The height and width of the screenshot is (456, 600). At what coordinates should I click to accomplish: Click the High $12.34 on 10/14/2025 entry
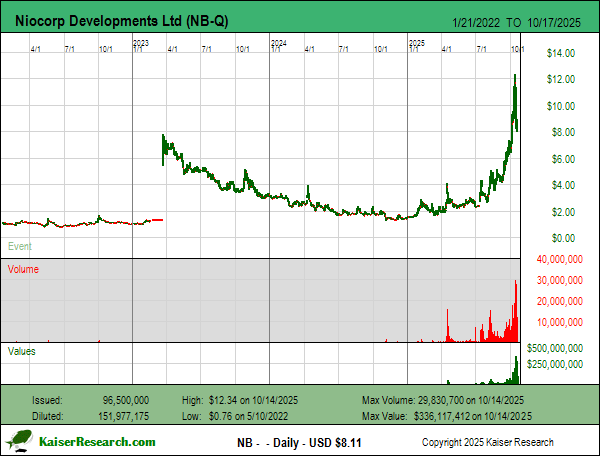click(240, 401)
